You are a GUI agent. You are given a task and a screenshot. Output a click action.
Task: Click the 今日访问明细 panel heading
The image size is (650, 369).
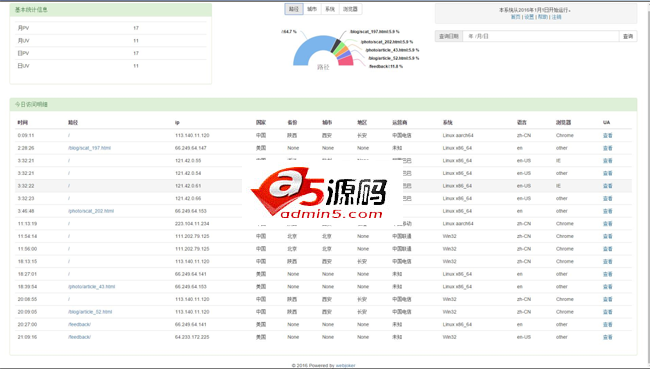[323, 104]
